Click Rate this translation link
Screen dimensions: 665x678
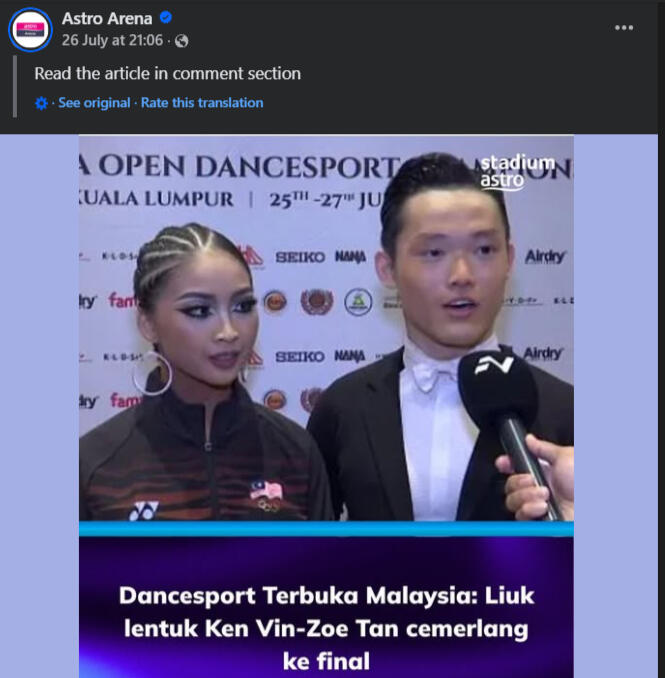click(x=202, y=103)
